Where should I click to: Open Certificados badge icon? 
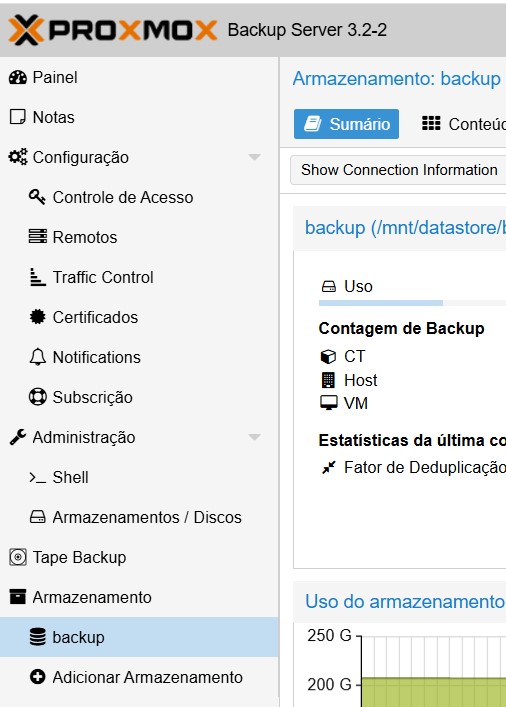tap(37, 317)
